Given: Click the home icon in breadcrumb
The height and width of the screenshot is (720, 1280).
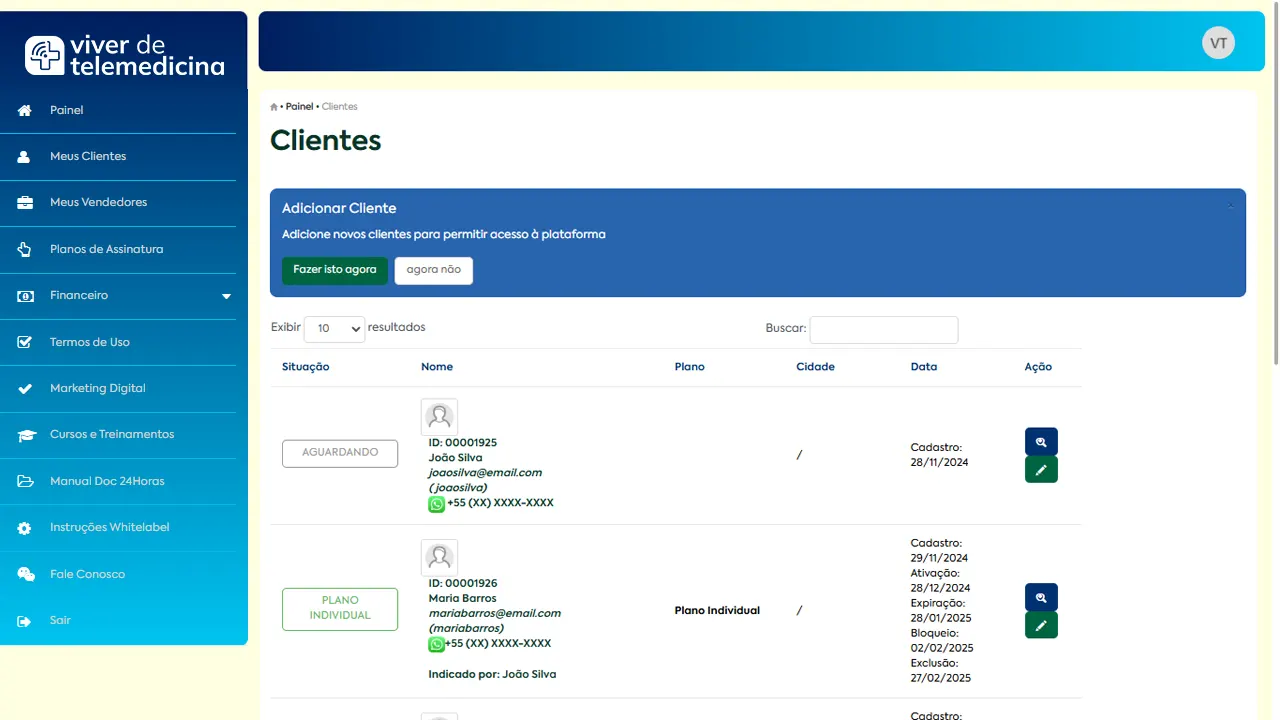Looking at the screenshot, I should pyautogui.click(x=274, y=107).
